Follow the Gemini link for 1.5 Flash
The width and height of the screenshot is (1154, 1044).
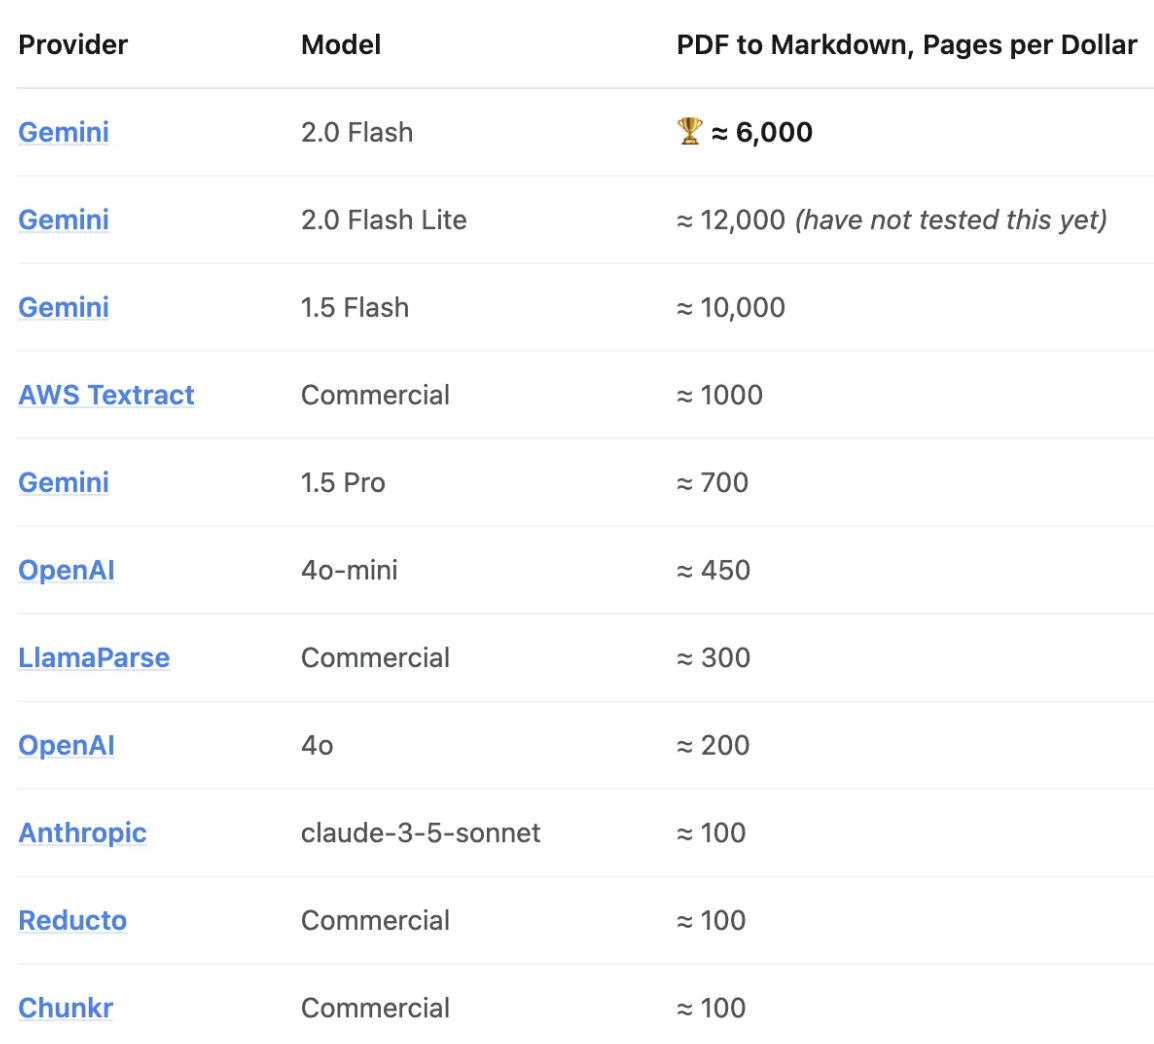[63, 308]
